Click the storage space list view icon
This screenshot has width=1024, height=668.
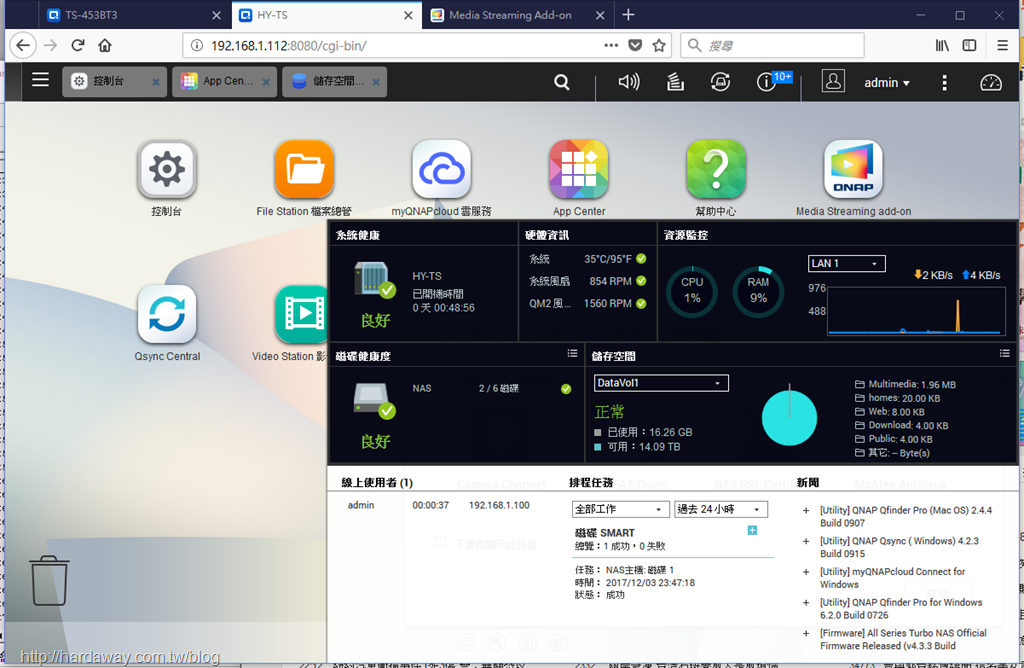coord(1004,353)
